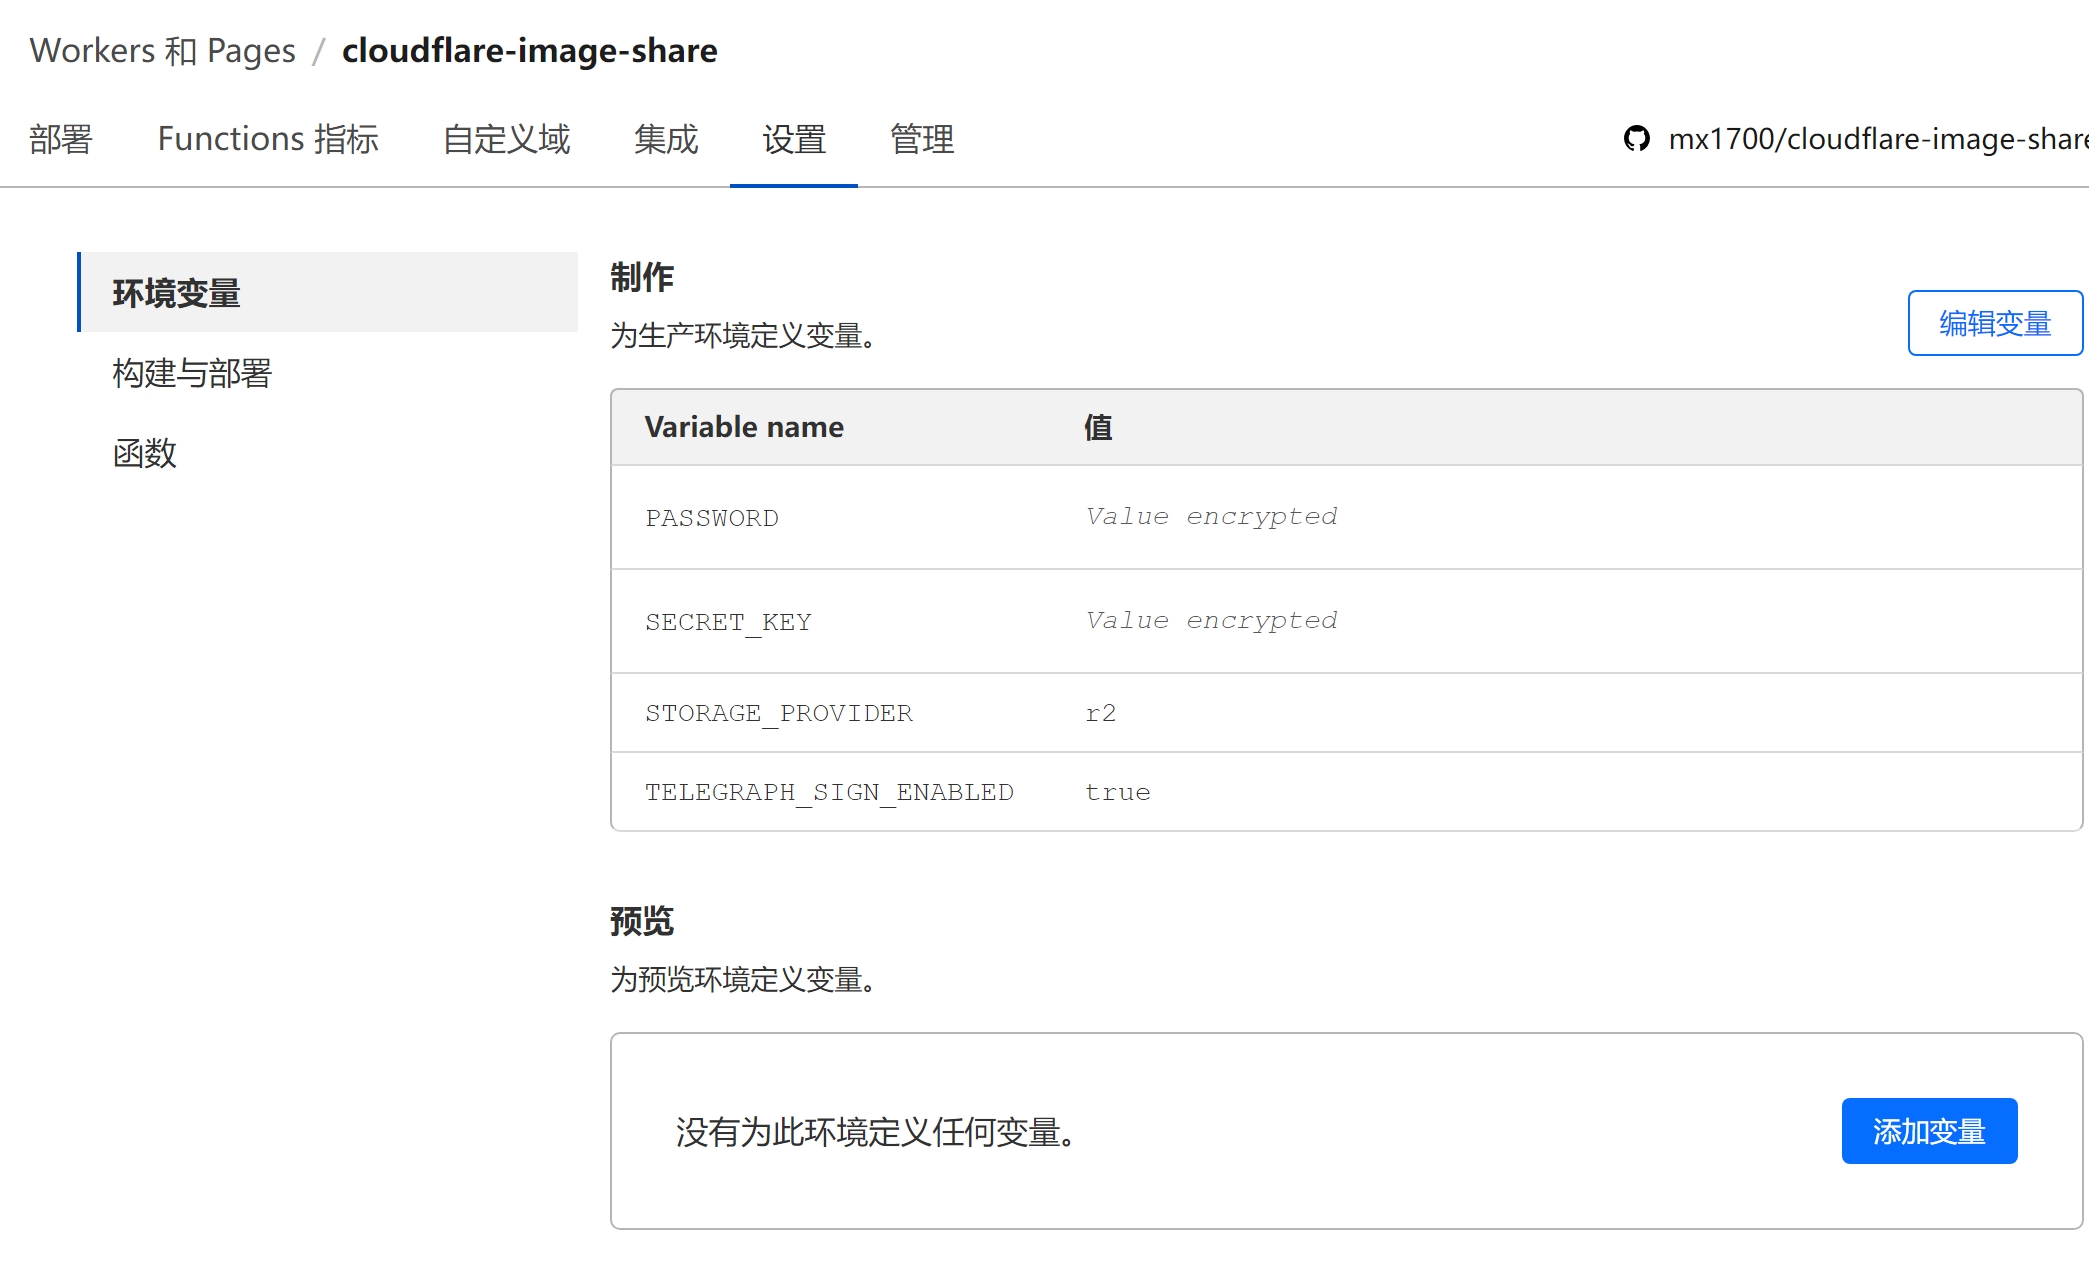Select the 设置 tab

click(794, 140)
